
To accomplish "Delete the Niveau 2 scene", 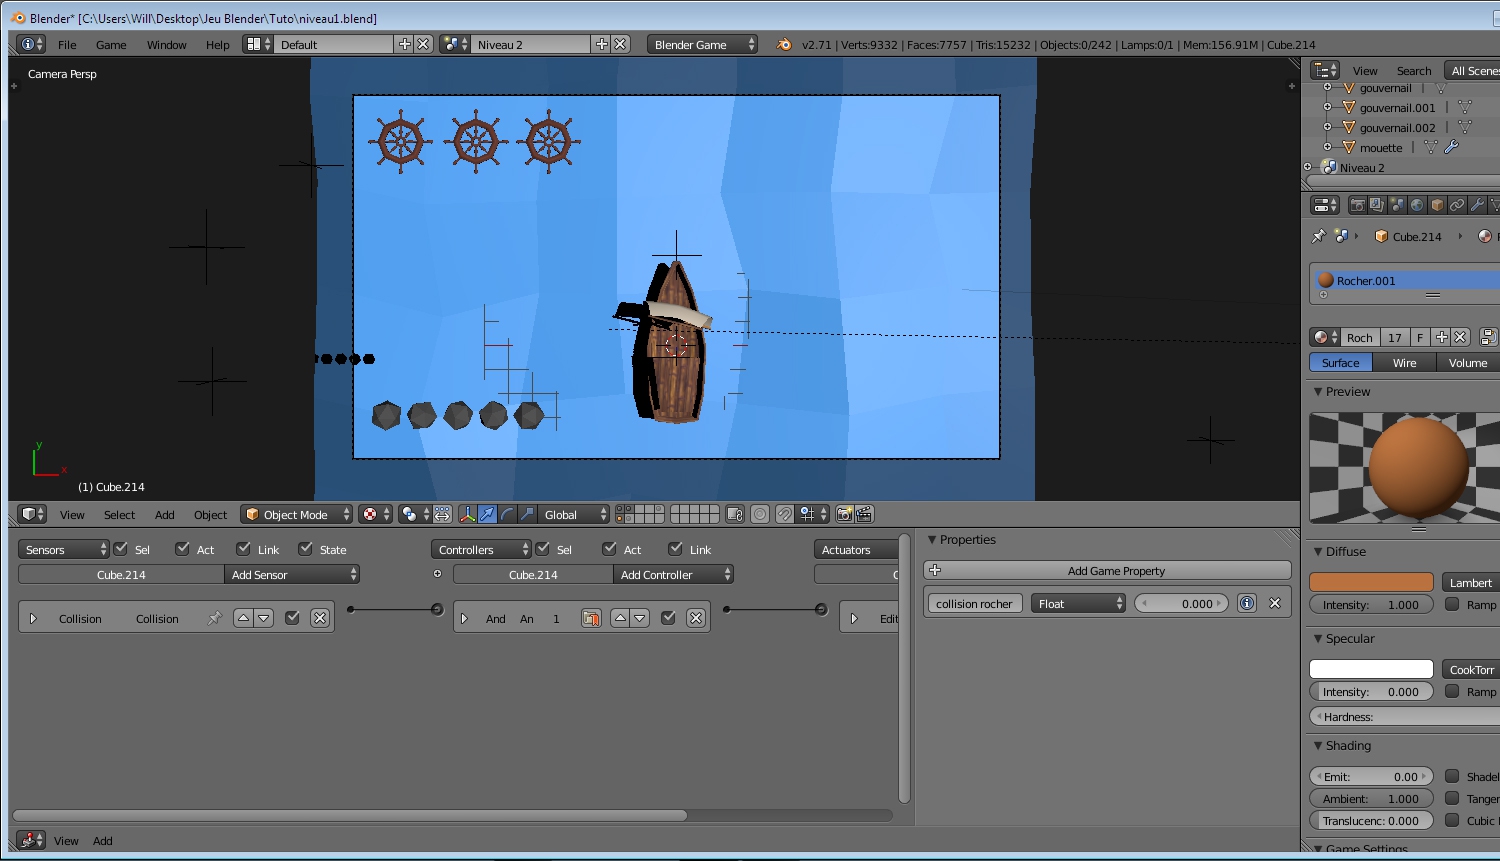I will tap(620, 44).
